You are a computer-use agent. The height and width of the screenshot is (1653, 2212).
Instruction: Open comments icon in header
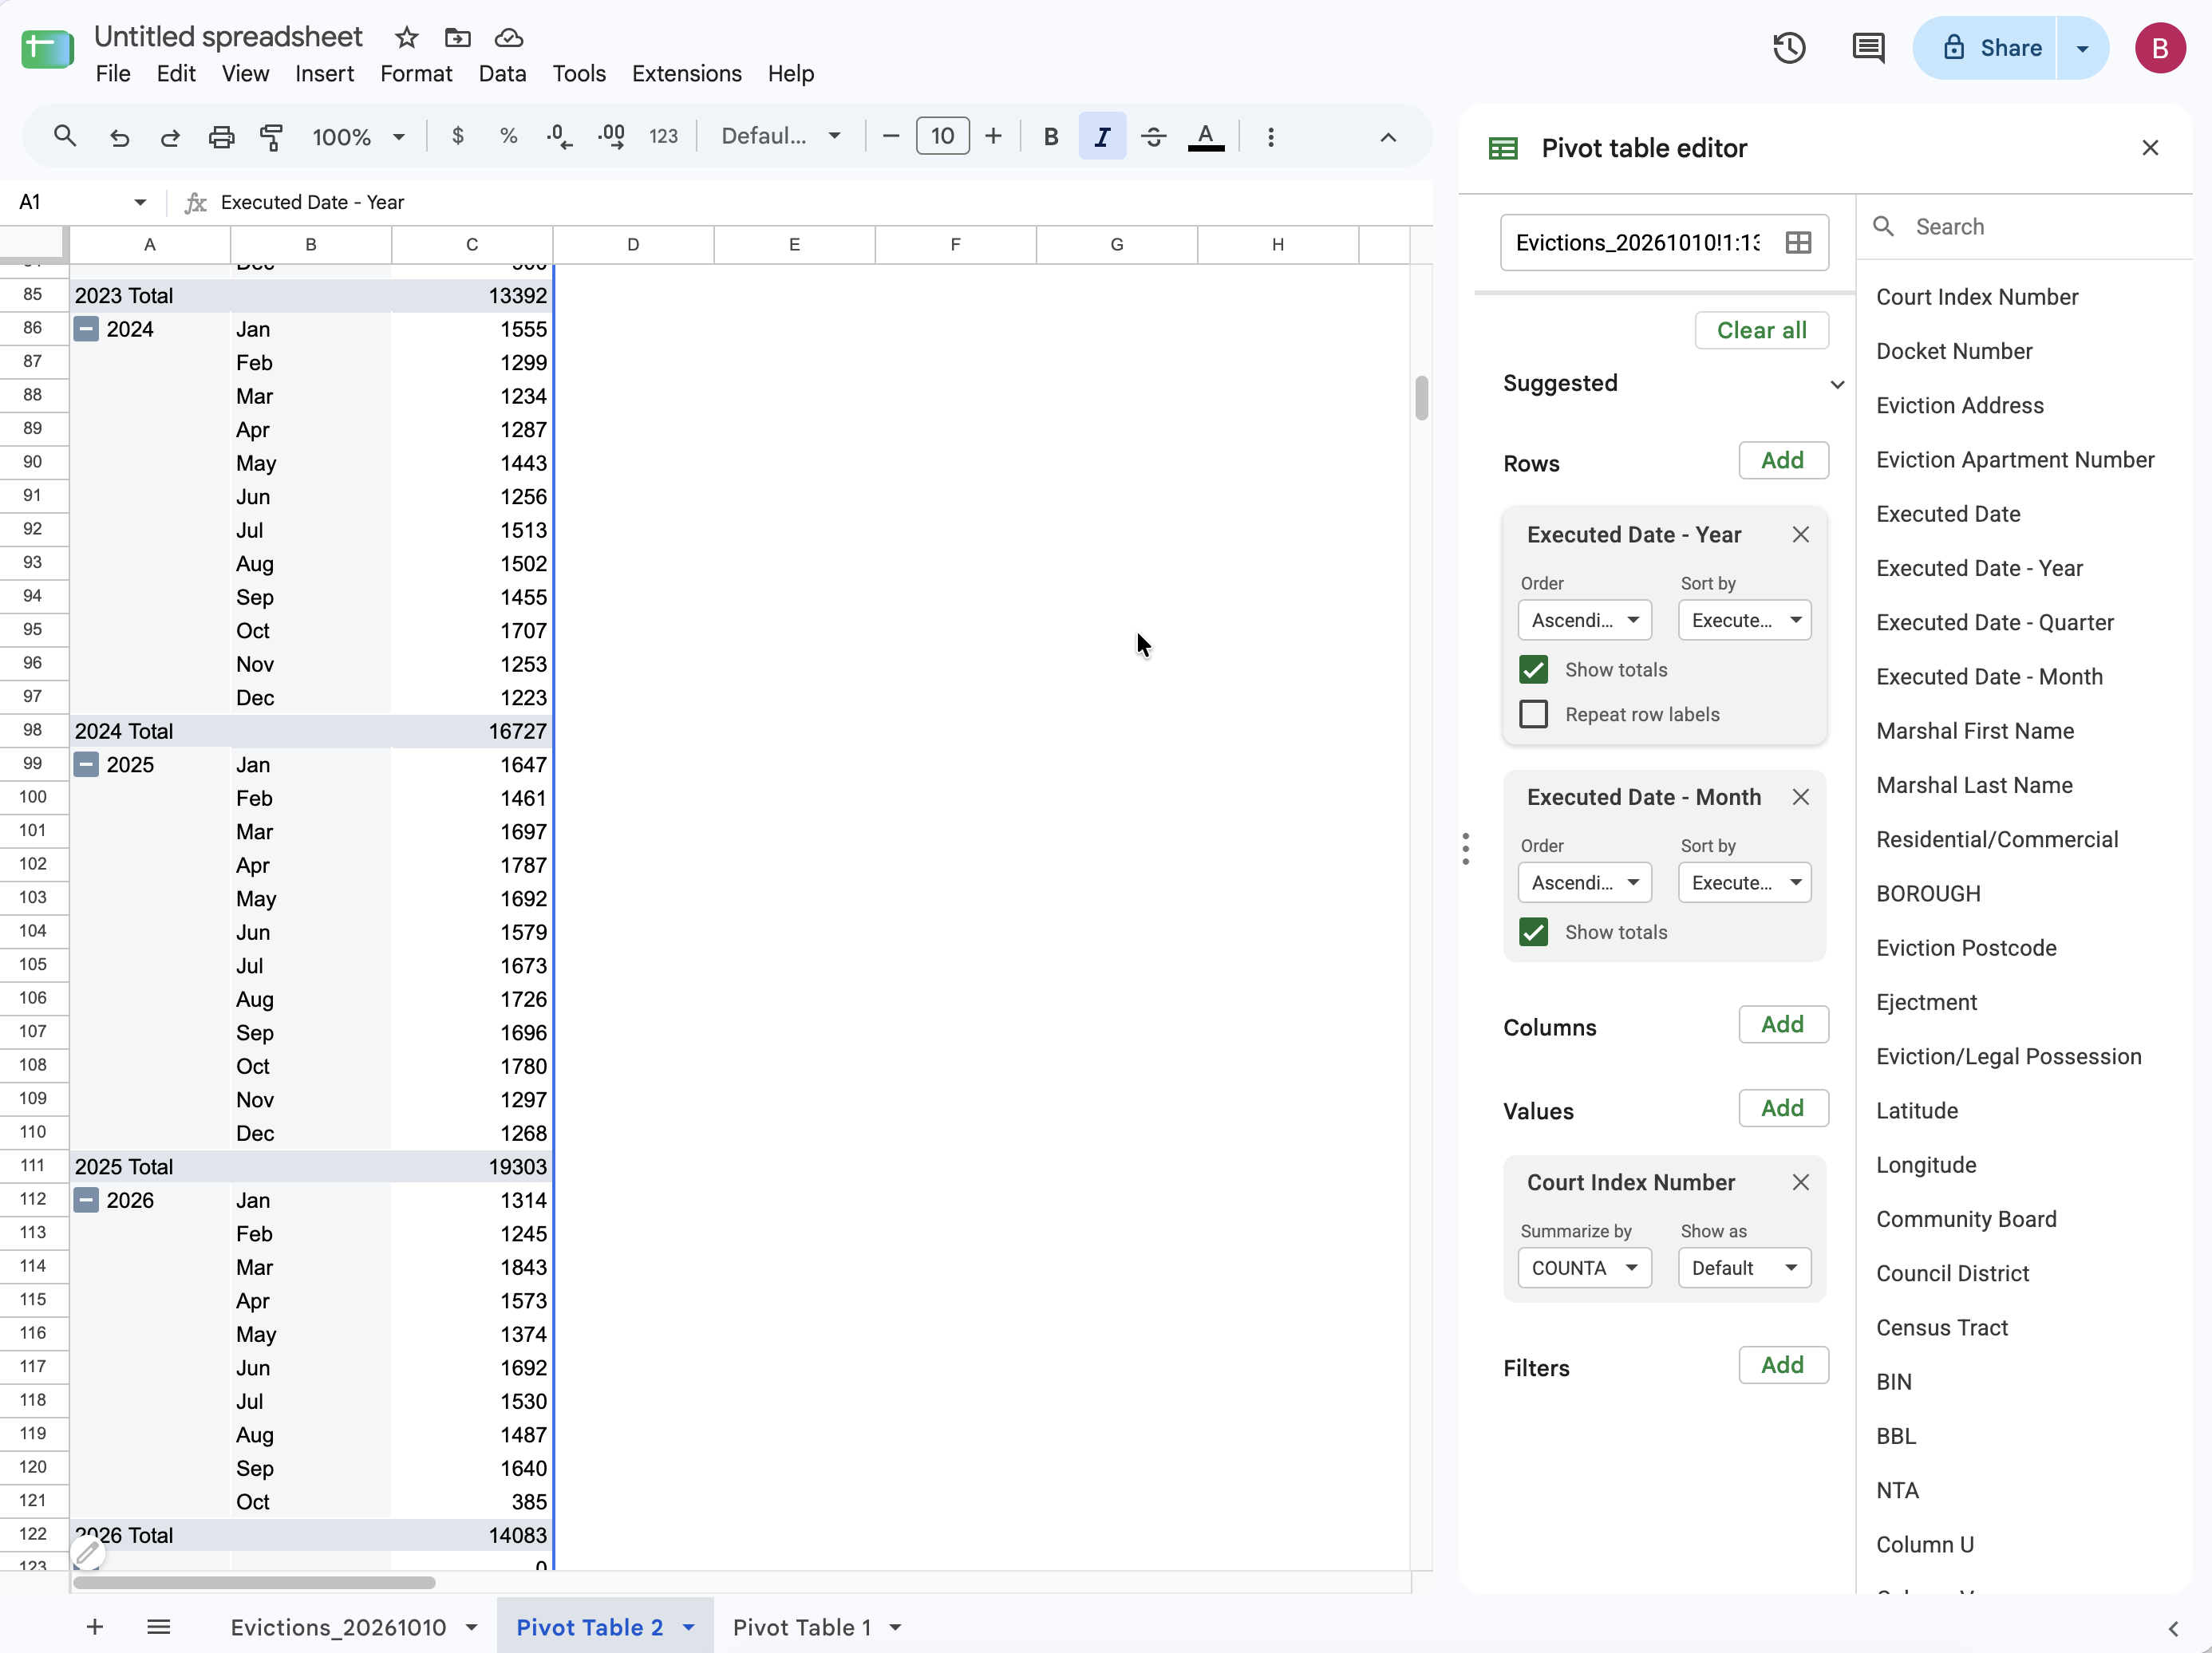click(x=1867, y=48)
